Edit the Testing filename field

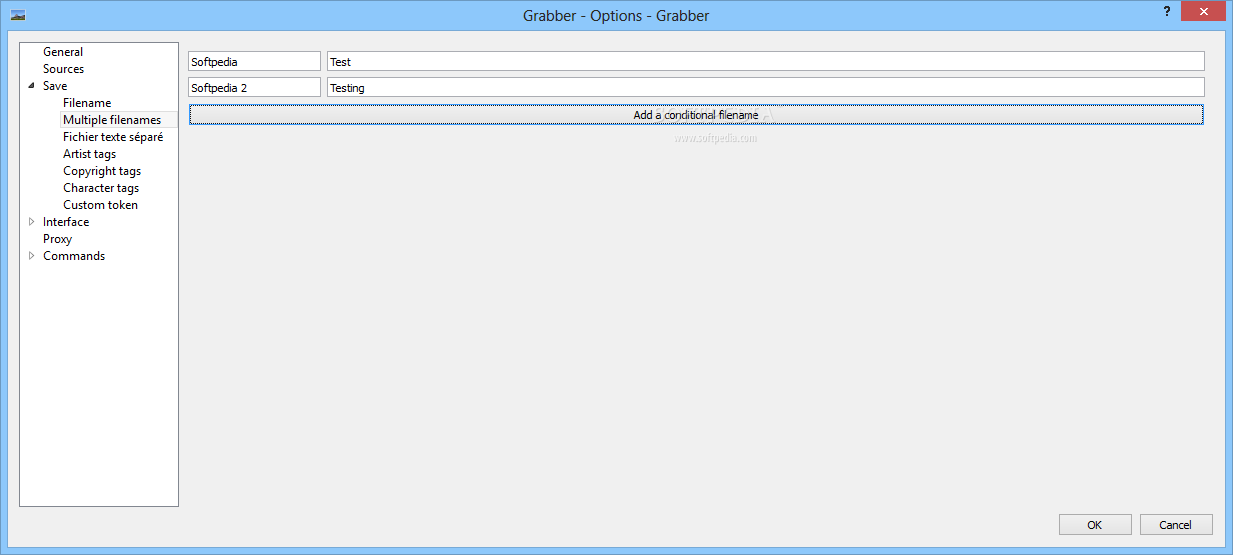tap(766, 88)
